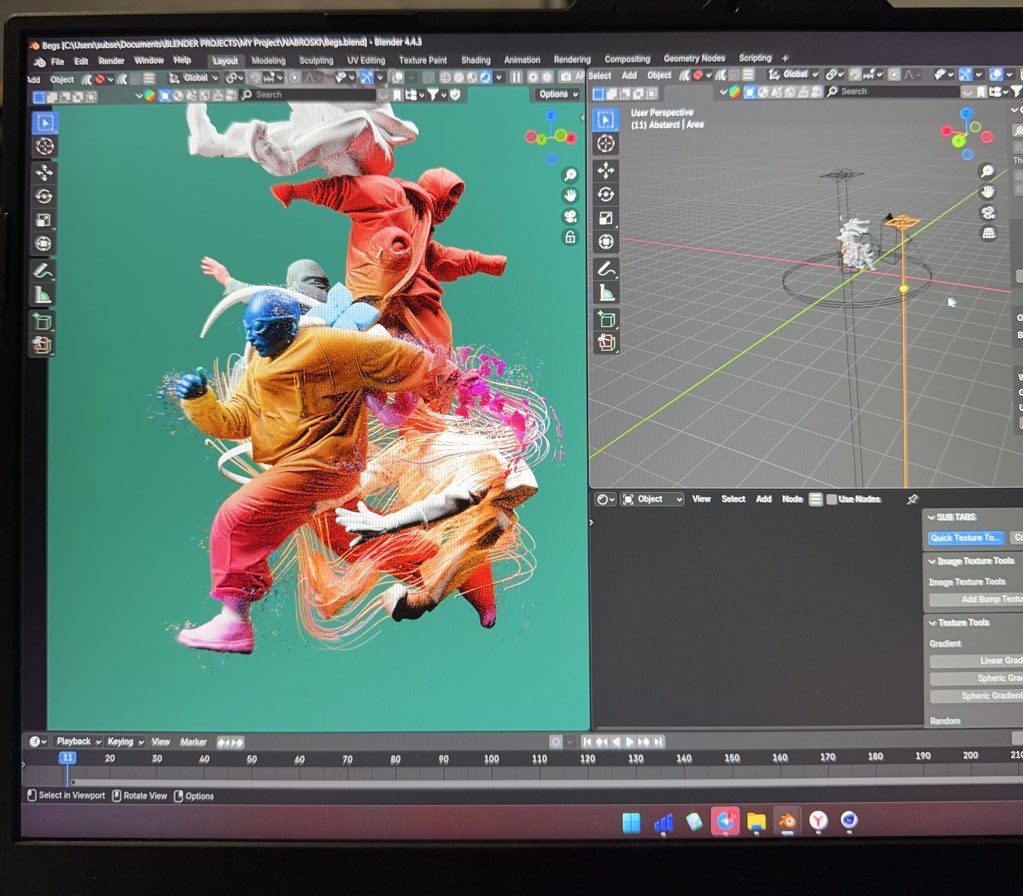Click the zoom magnifier in right viewport

pyautogui.click(x=988, y=171)
